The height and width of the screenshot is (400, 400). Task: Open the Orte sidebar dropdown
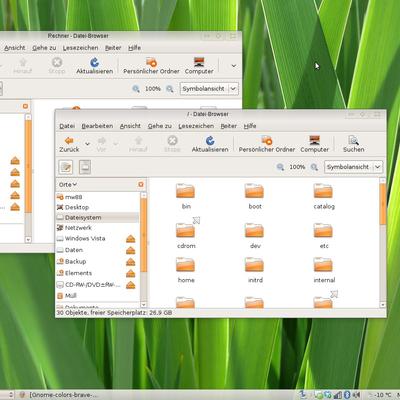coord(68,184)
